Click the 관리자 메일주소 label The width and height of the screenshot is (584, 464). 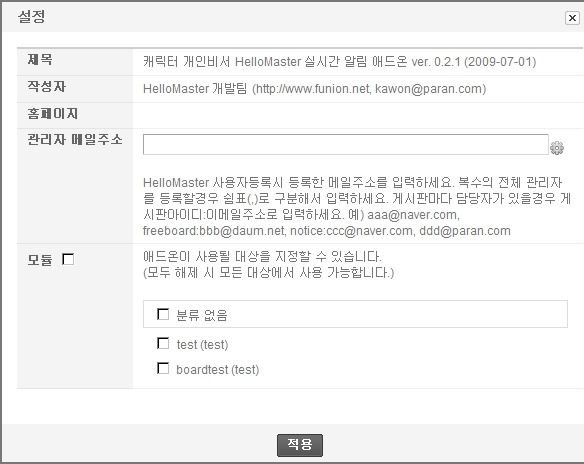75,140
